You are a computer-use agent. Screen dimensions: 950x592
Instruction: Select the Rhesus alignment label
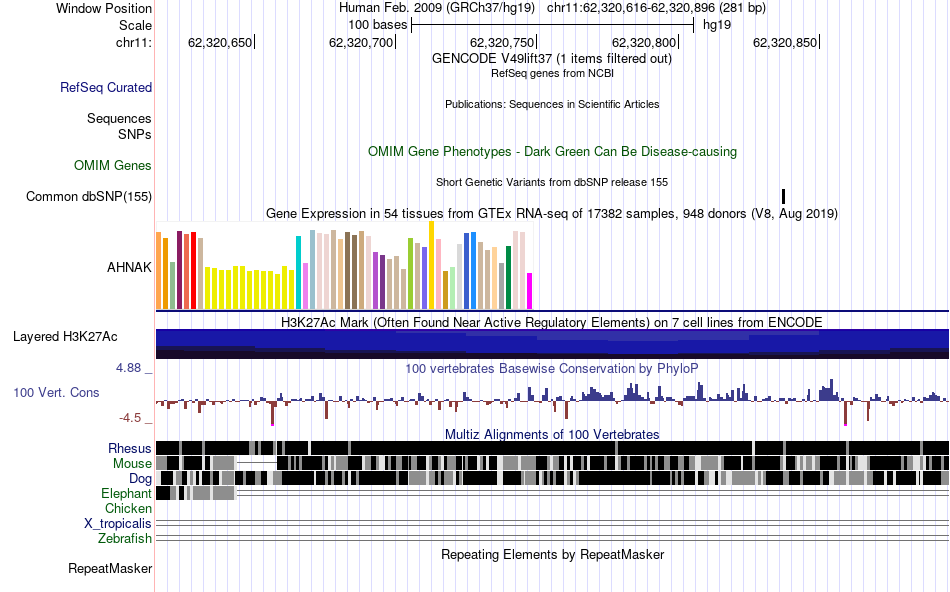(130, 448)
